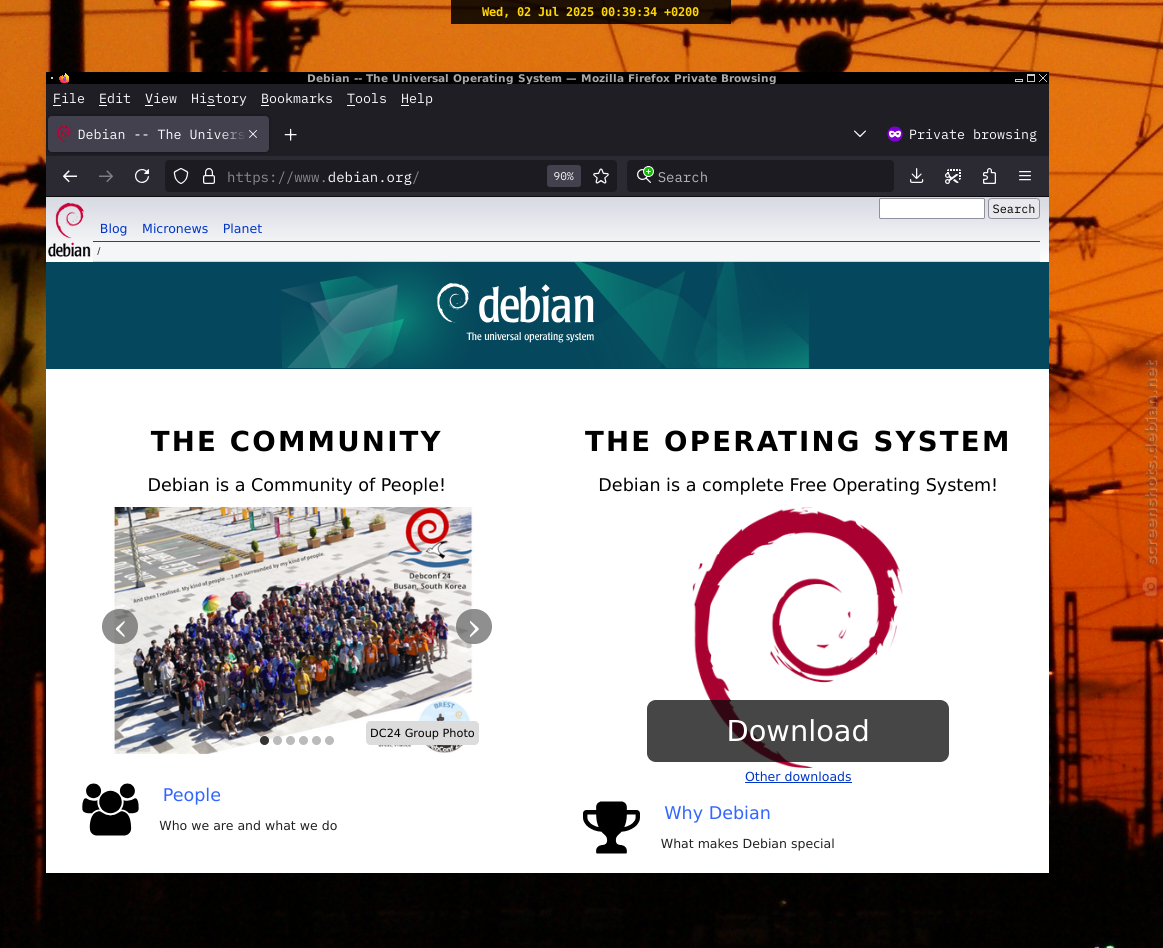Viewport: 1163px width, 948px height.
Task: Click 'THE COMMUNITY' heading
Action: pyautogui.click(x=297, y=441)
